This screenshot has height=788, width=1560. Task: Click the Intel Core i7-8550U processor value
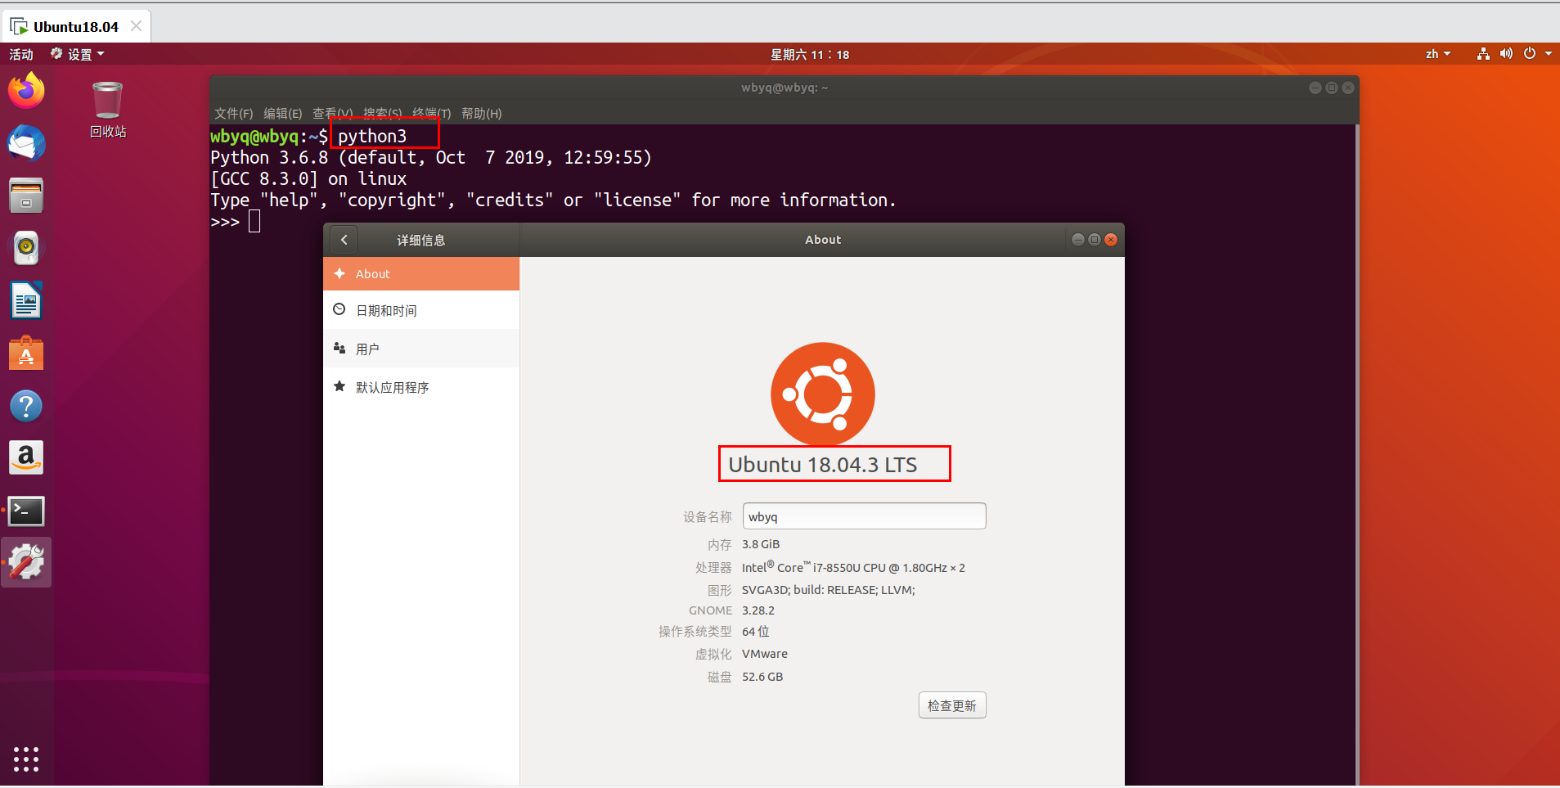click(853, 567)
